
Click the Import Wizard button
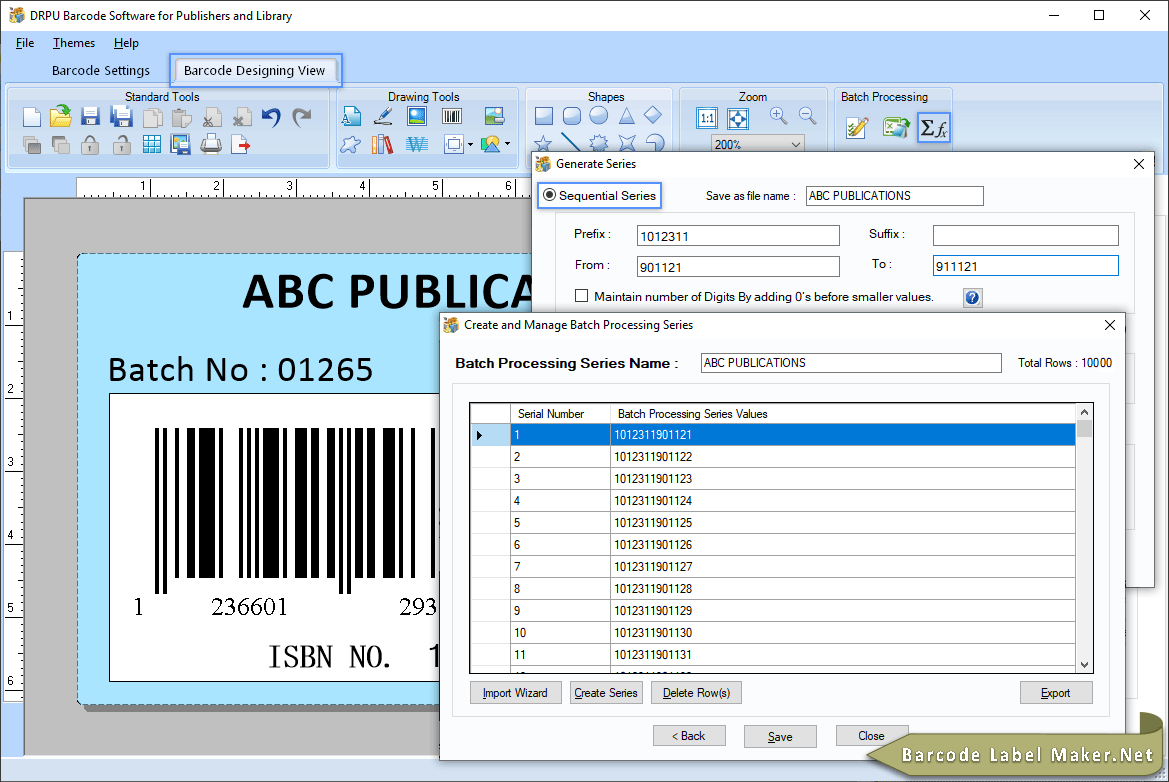[x=515, y=693]
